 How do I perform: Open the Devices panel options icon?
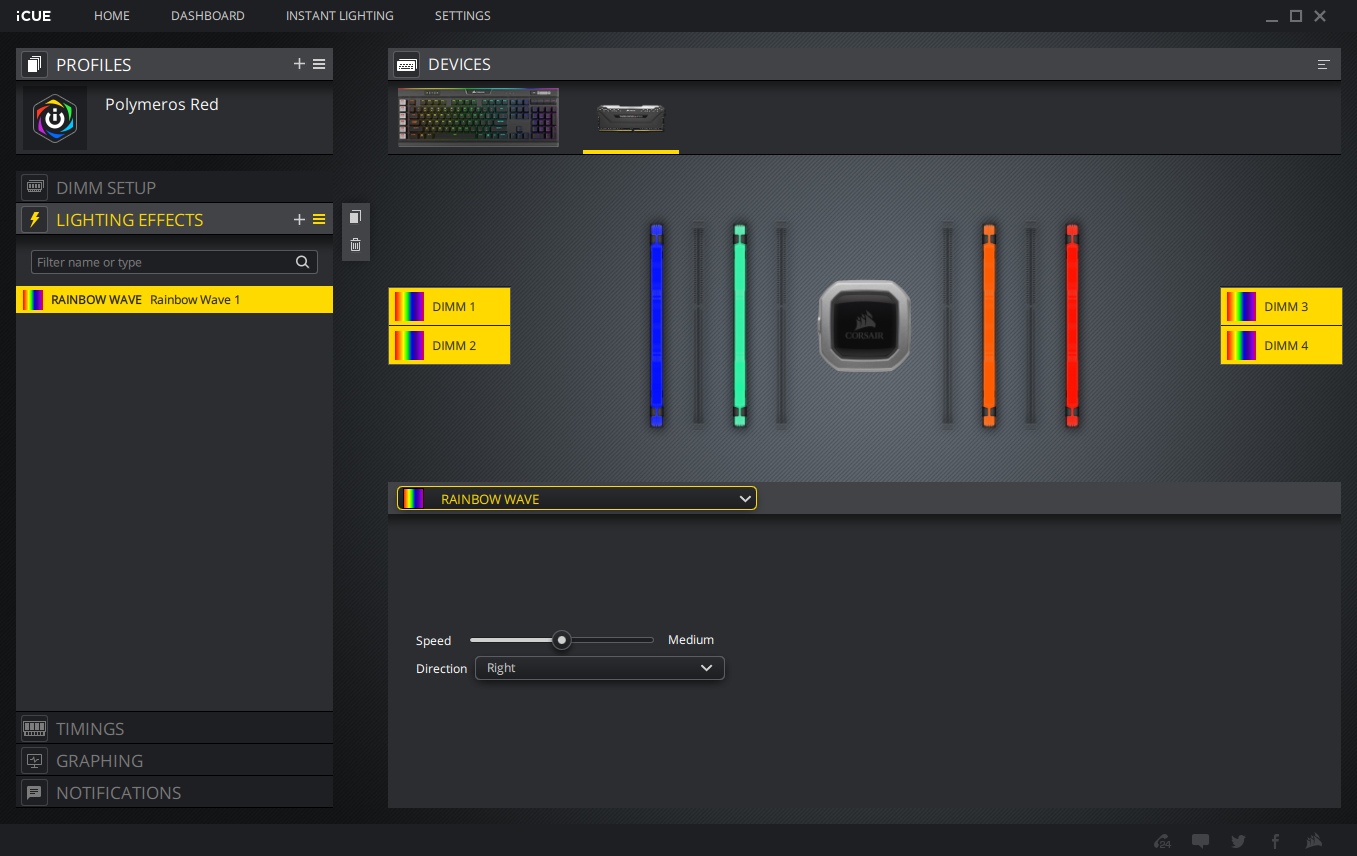pos(1323,65)
